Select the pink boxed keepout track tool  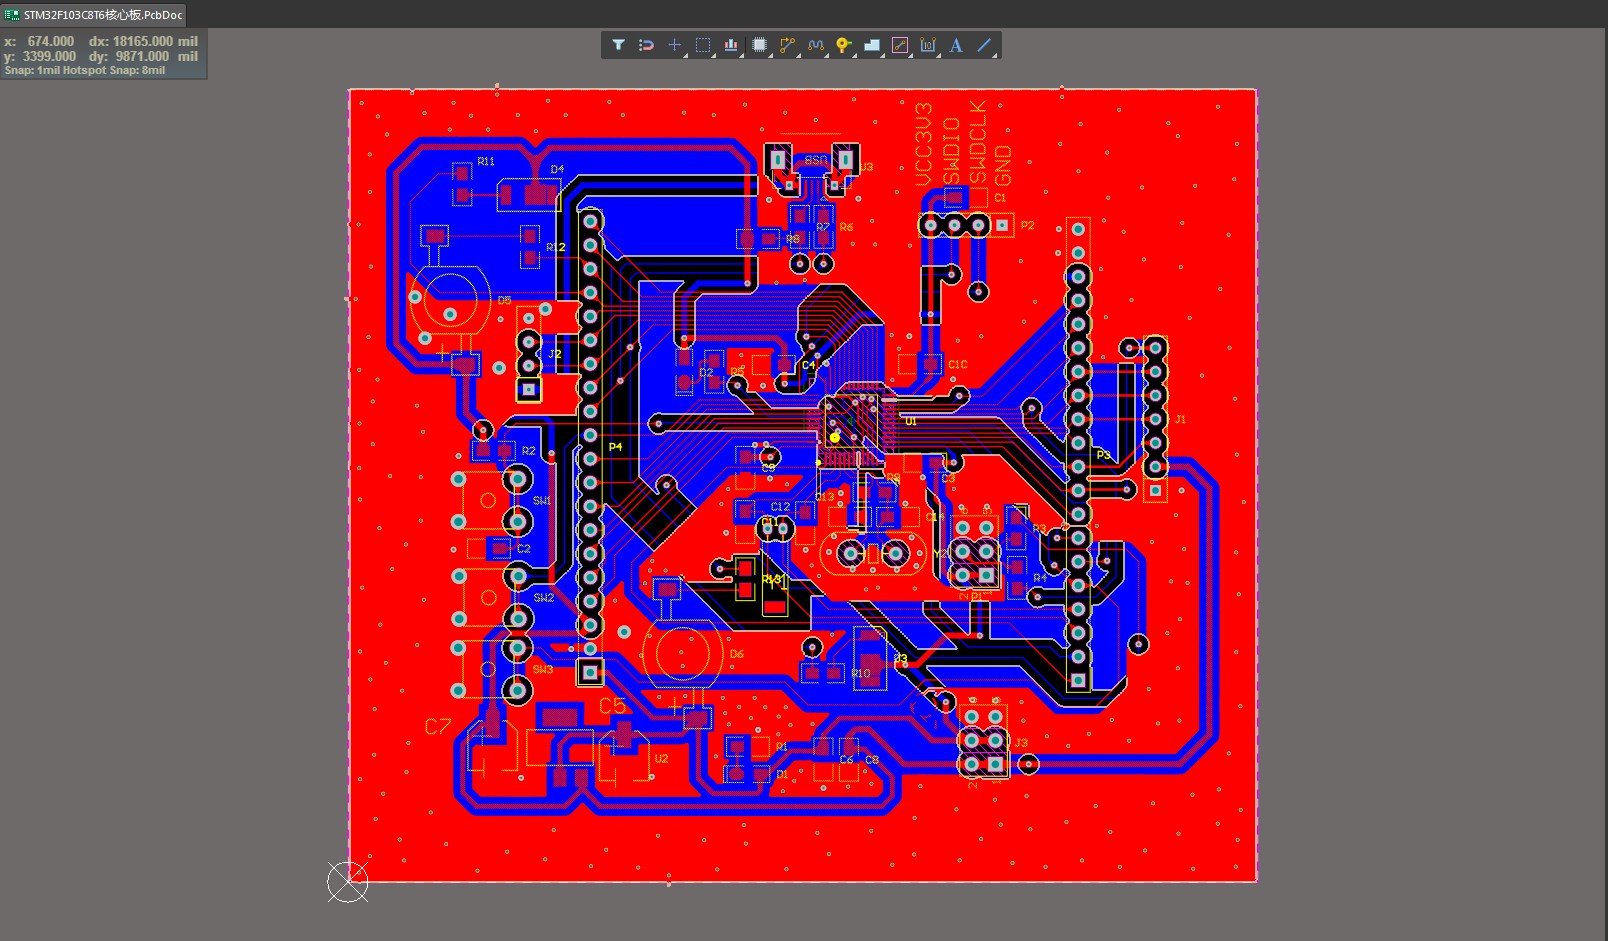(900, 45)
